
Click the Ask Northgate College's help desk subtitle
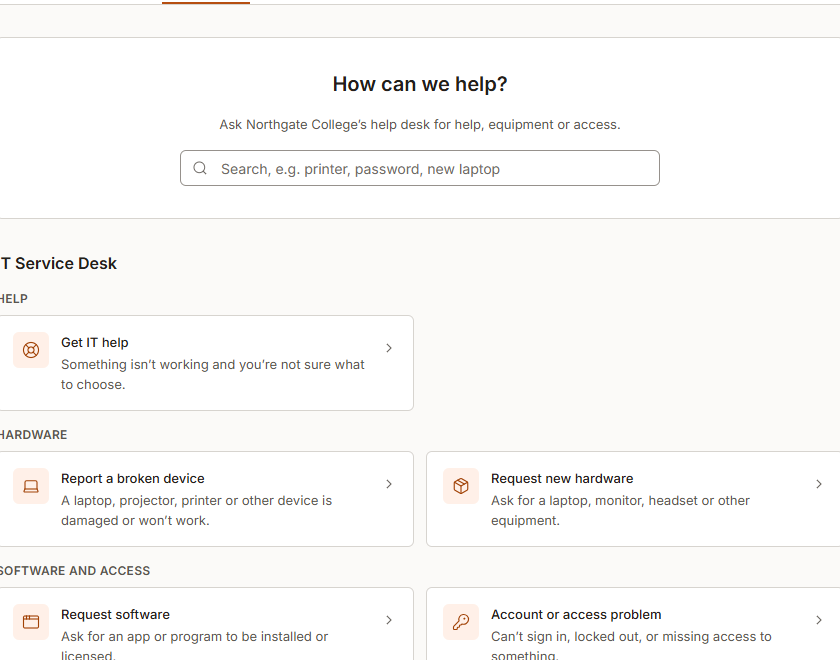tap(420, 125)
